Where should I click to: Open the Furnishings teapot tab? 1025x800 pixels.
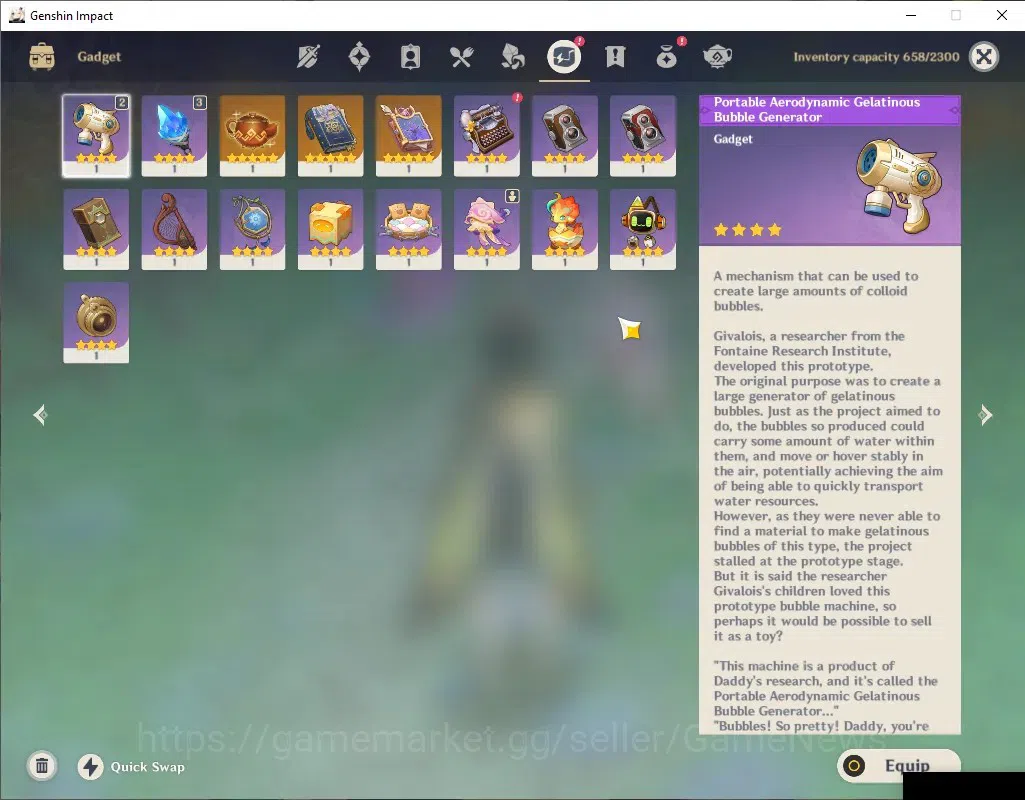(x=717, y=57)
